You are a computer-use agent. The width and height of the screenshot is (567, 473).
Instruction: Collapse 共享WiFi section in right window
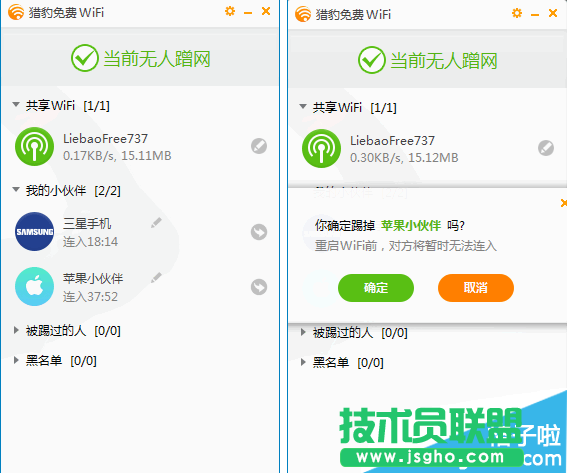coord(303,106)
